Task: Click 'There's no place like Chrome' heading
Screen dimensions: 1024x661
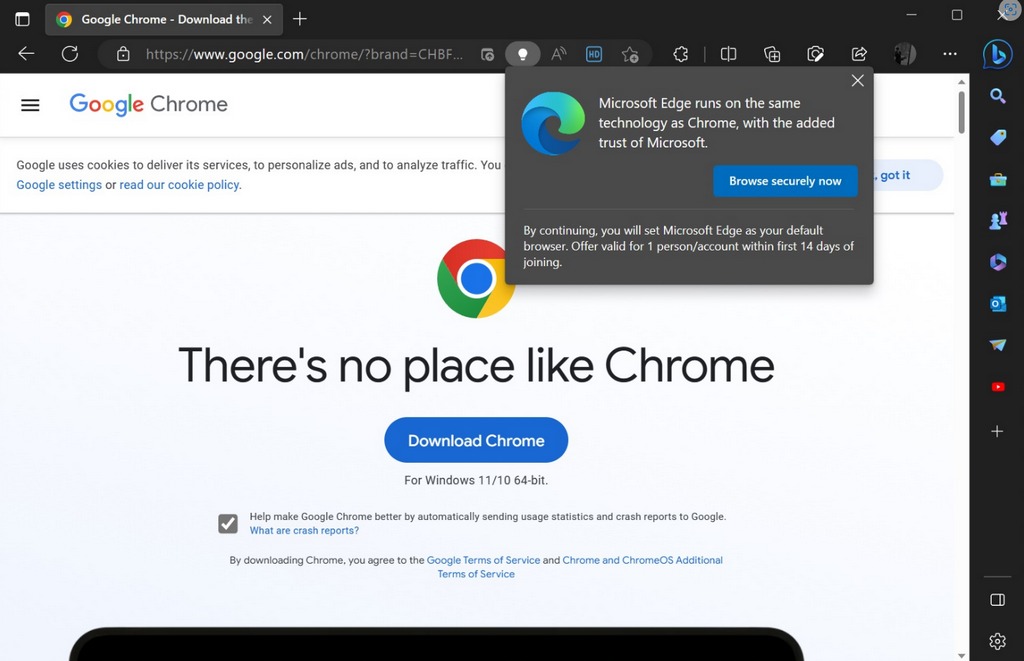Action: [476, 365]
